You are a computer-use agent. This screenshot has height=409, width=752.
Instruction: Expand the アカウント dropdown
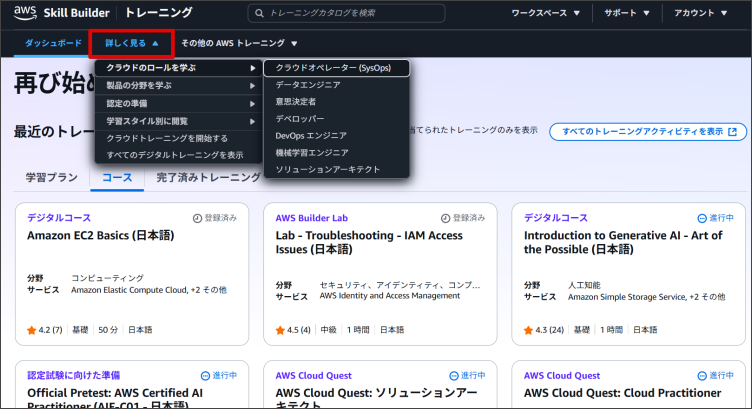coord(709,14)
